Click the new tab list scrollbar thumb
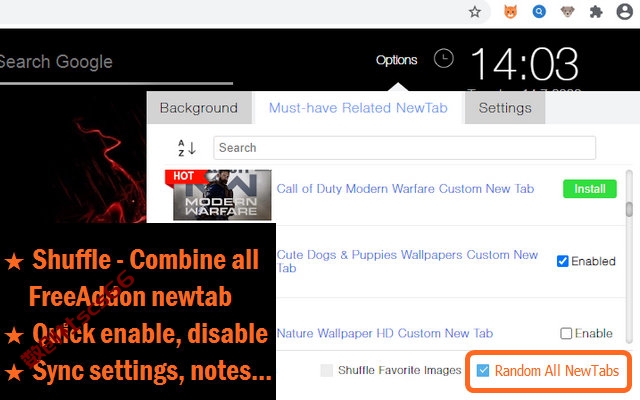This screenshot has height=400, width=640. (x=629, y=209)
